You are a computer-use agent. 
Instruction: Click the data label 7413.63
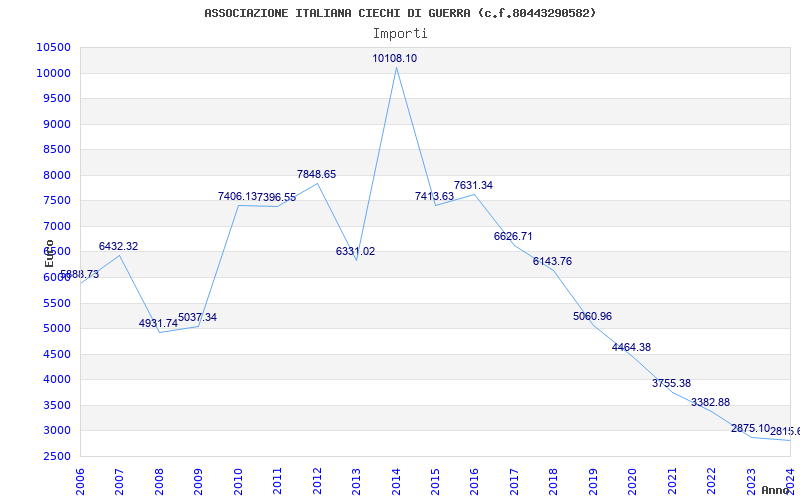[434, 196]
